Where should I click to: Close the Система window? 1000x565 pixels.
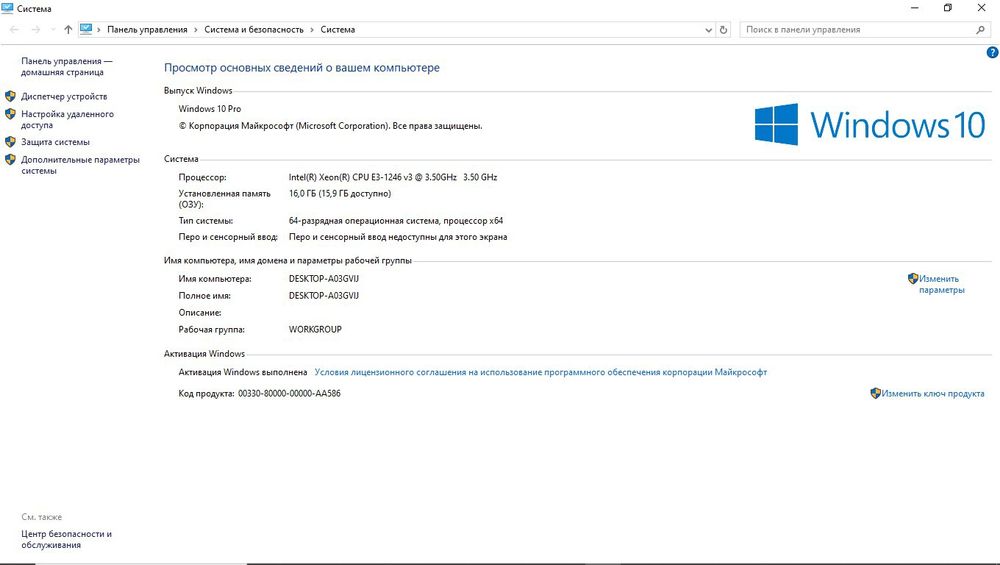[982, 8]
